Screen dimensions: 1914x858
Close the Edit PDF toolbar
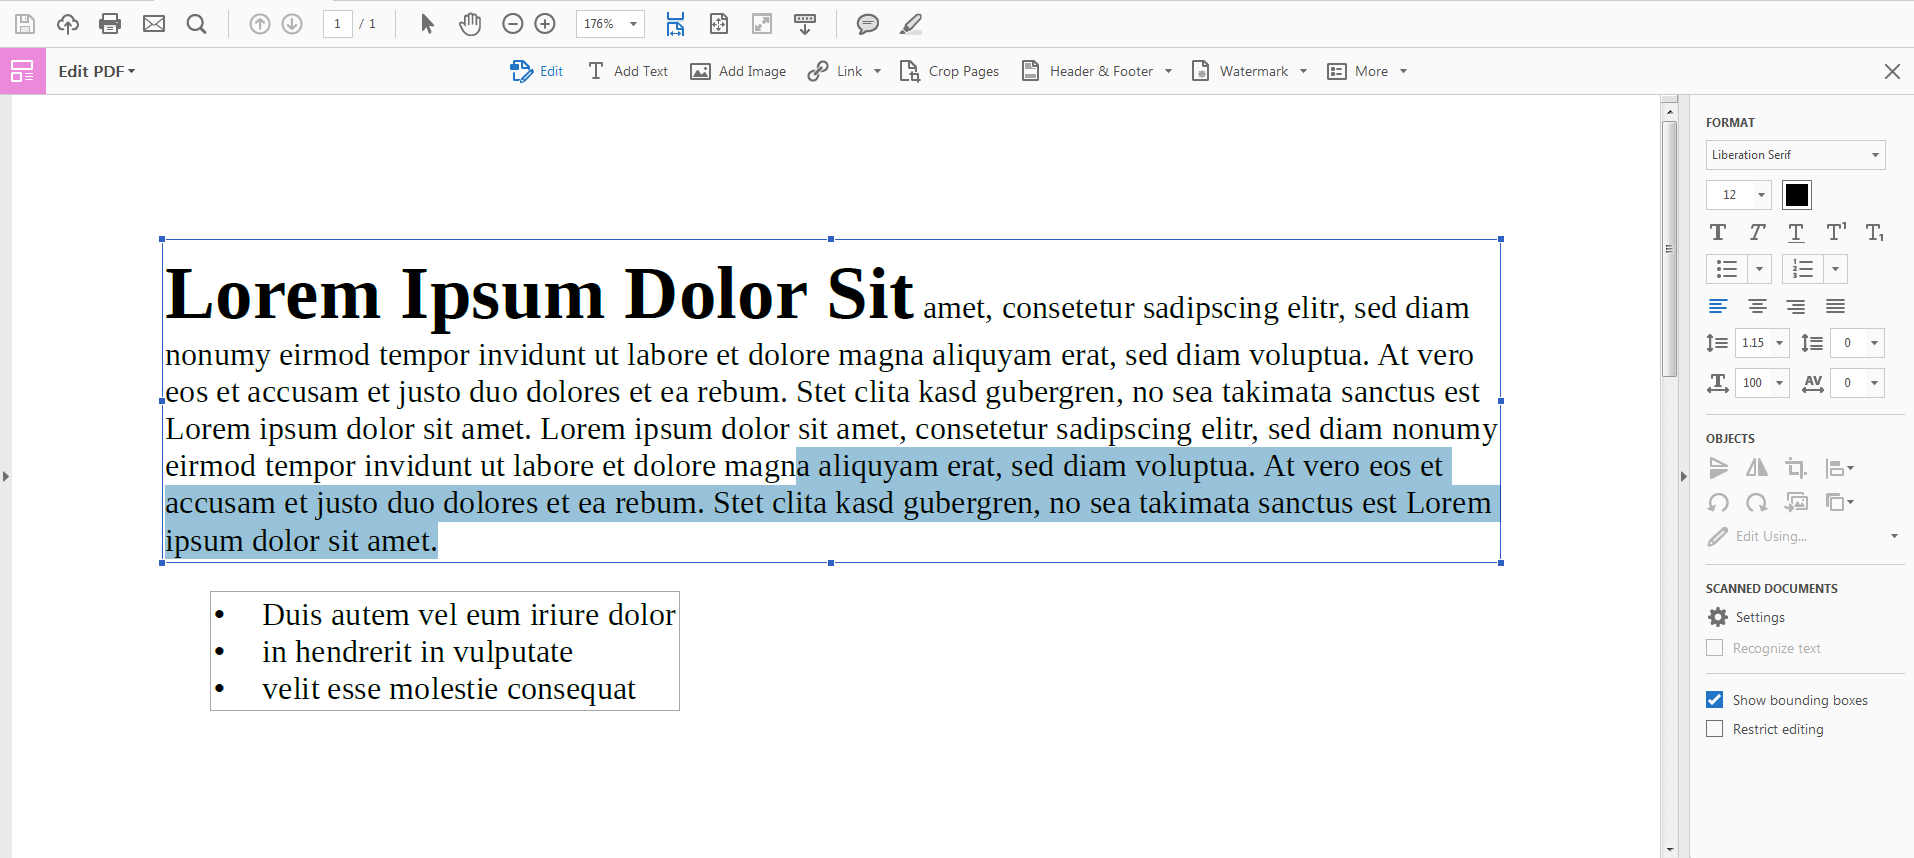1892,71
